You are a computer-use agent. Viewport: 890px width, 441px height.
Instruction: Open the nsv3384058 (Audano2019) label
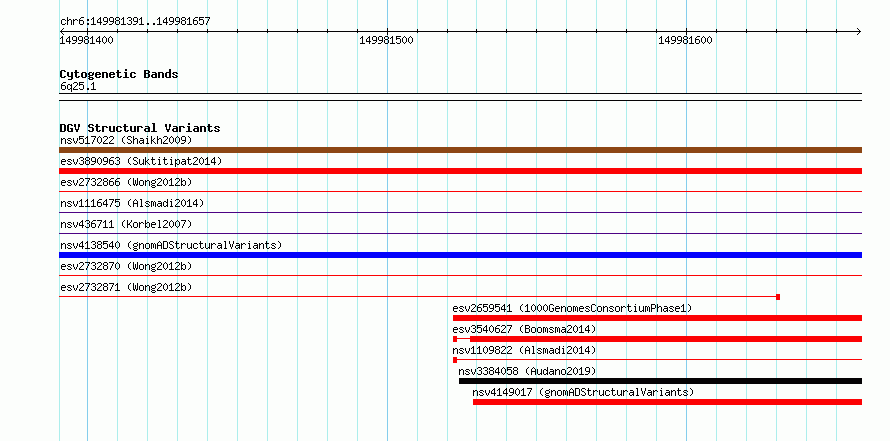[x=527, y=371]
